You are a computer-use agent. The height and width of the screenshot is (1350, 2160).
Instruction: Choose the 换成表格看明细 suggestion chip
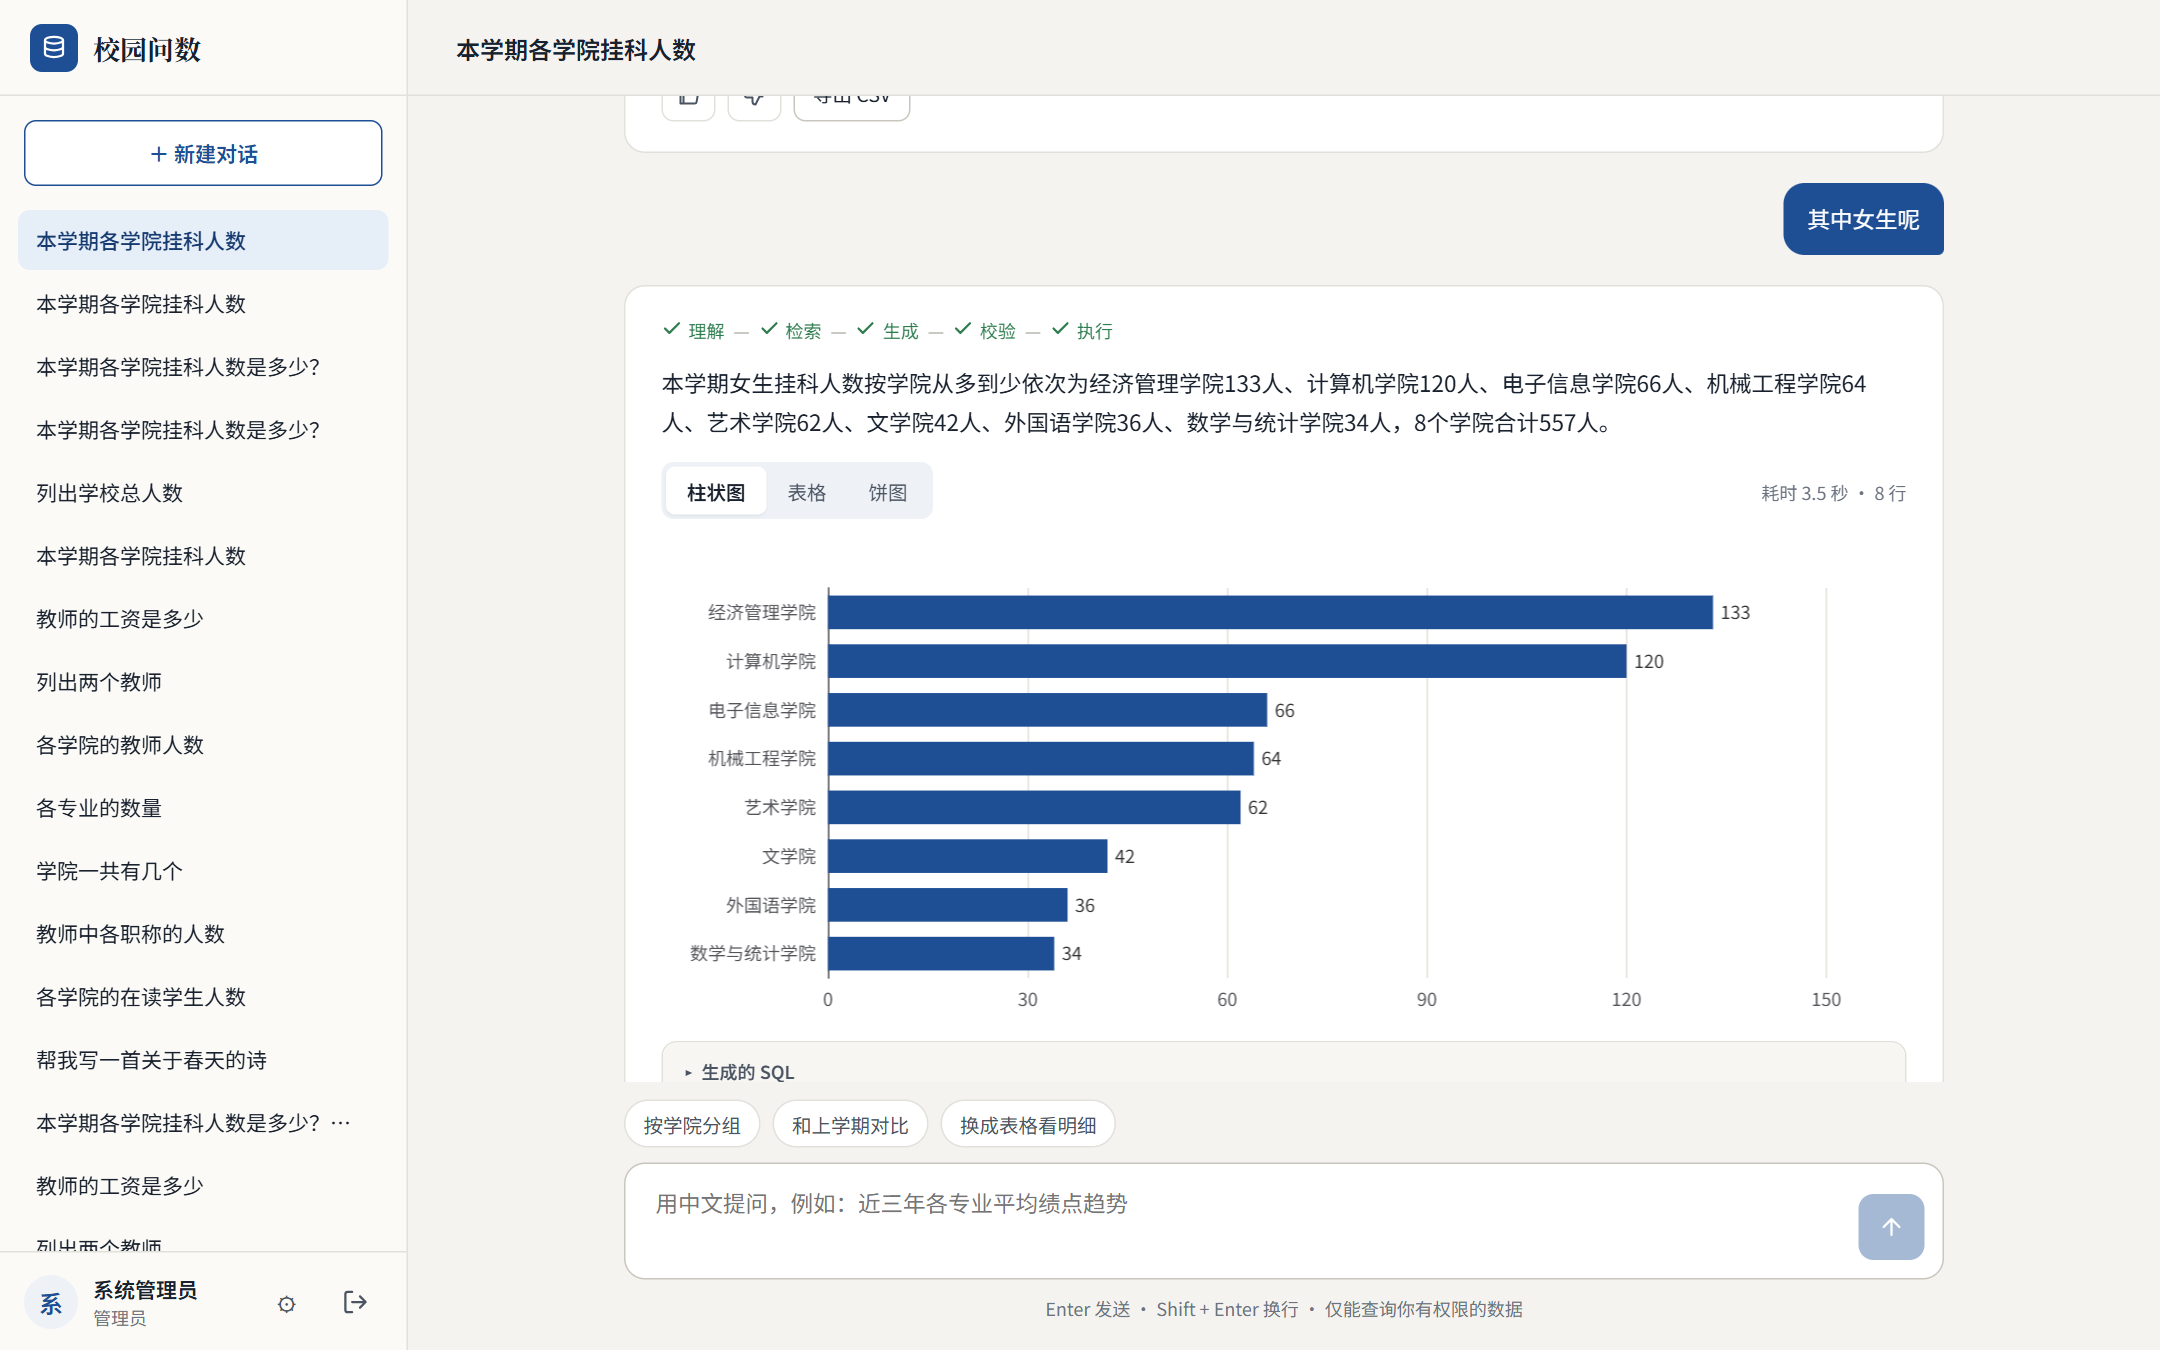[x=1028, y=1125]
